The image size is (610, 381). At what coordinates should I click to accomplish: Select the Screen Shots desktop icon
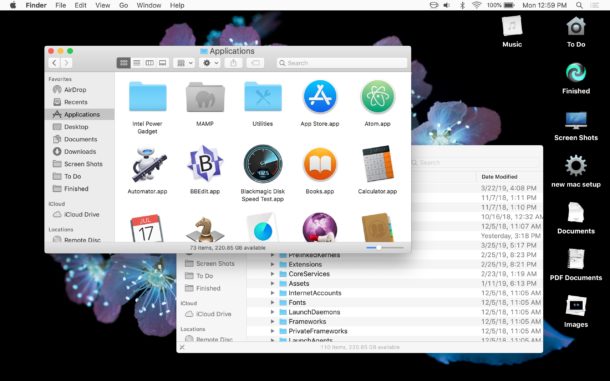click(x=576, y=120)
